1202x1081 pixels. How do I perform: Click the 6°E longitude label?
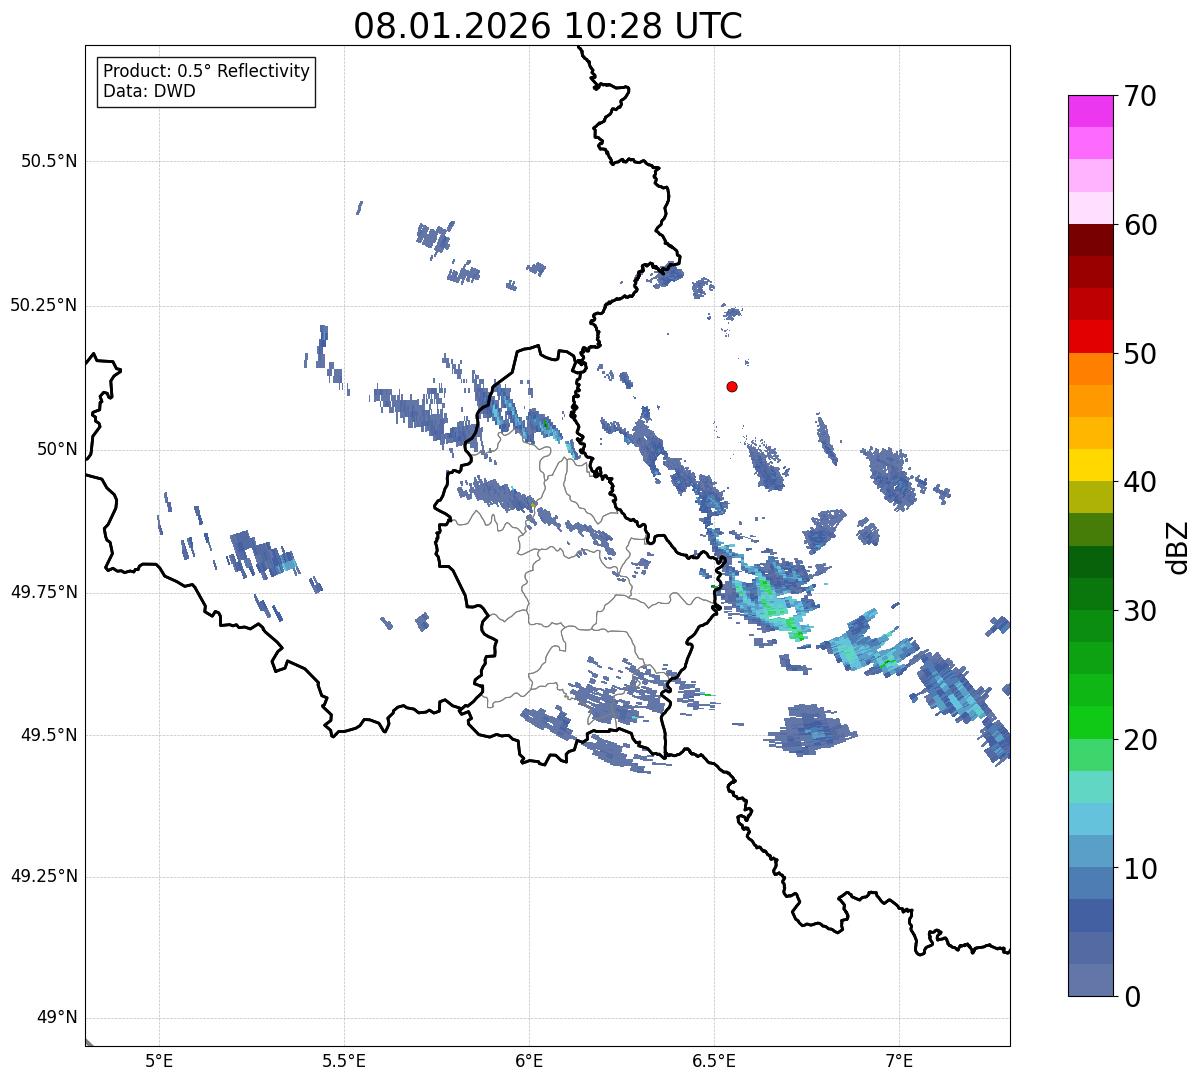529,1060
